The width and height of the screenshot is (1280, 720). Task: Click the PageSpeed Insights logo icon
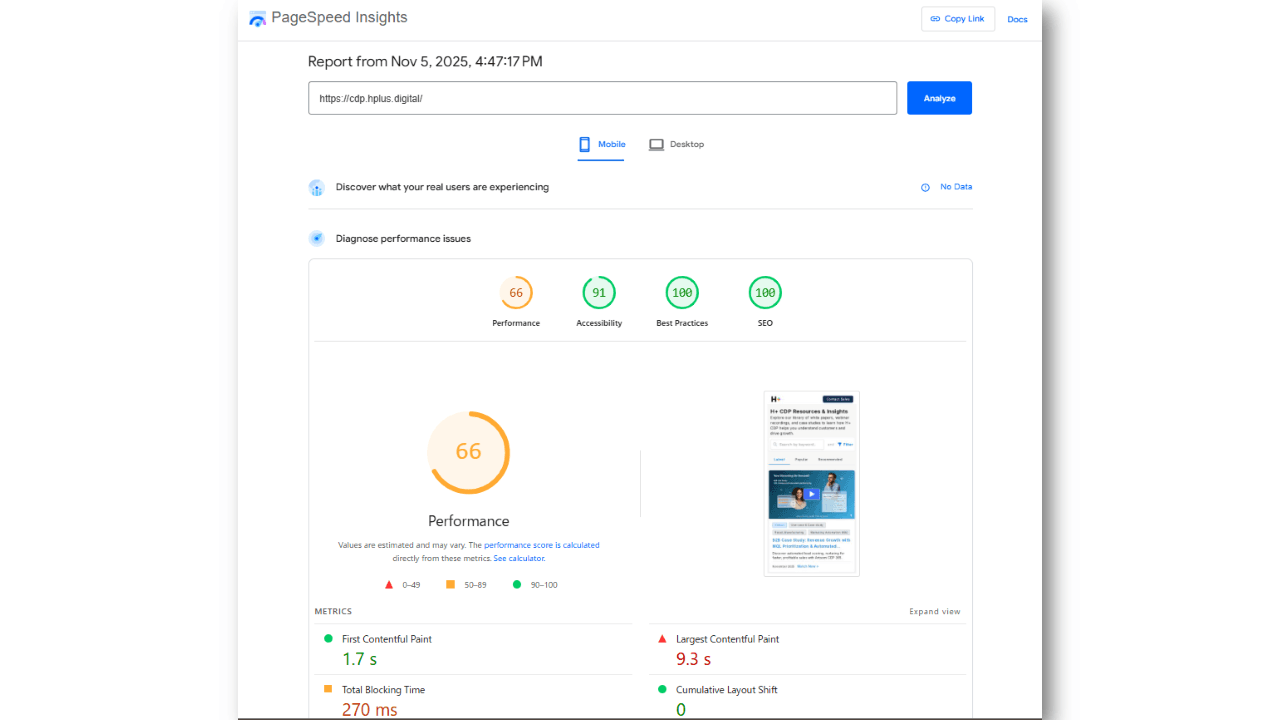click(258, 18)
